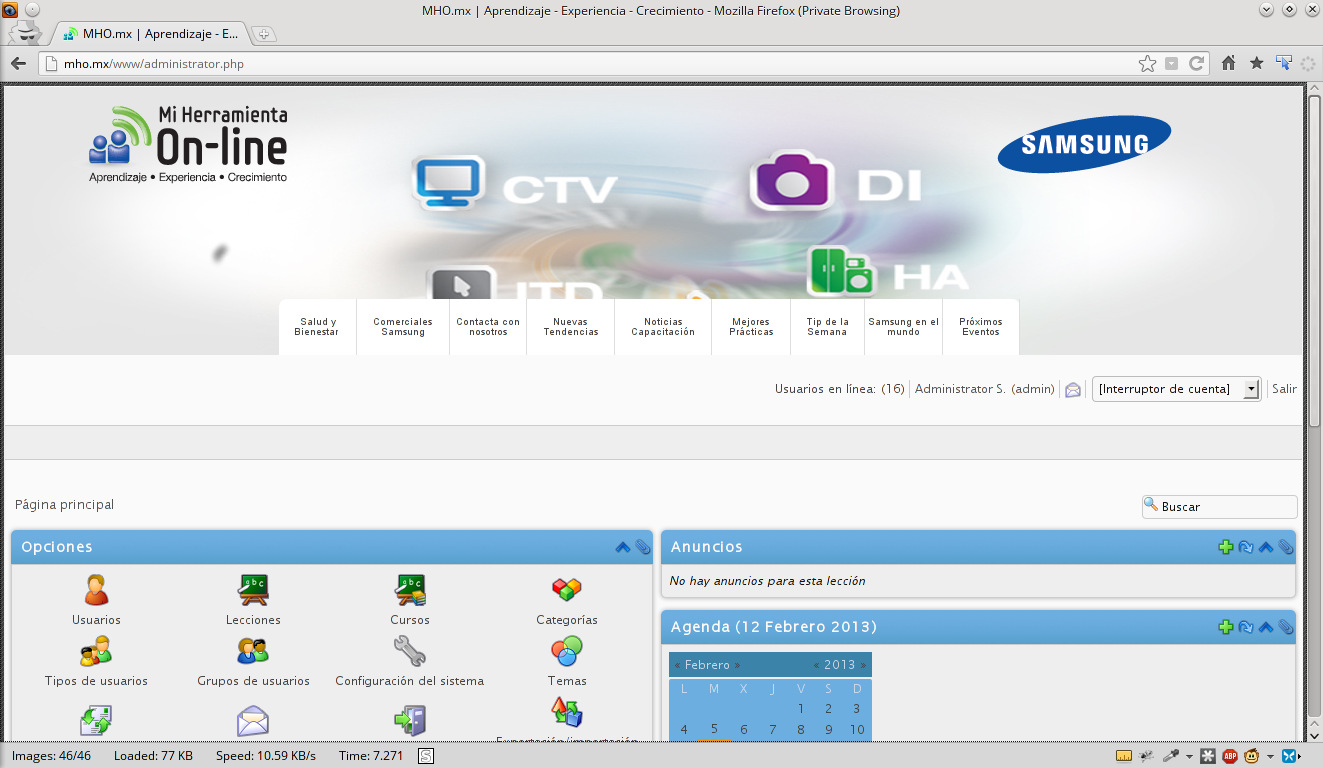
Task: Open the URL history dropdown in address bar
Action: [1171, 63]
